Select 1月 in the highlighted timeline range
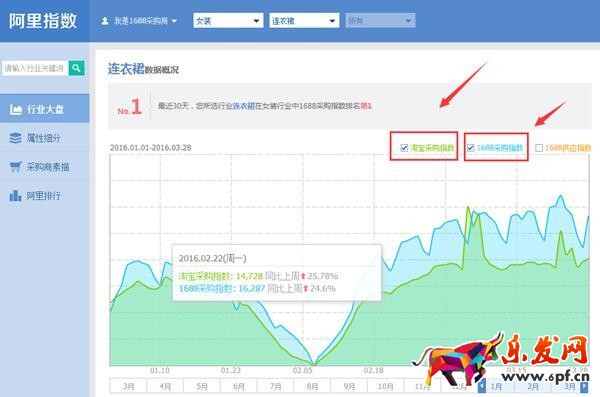 tap(497, 387)
